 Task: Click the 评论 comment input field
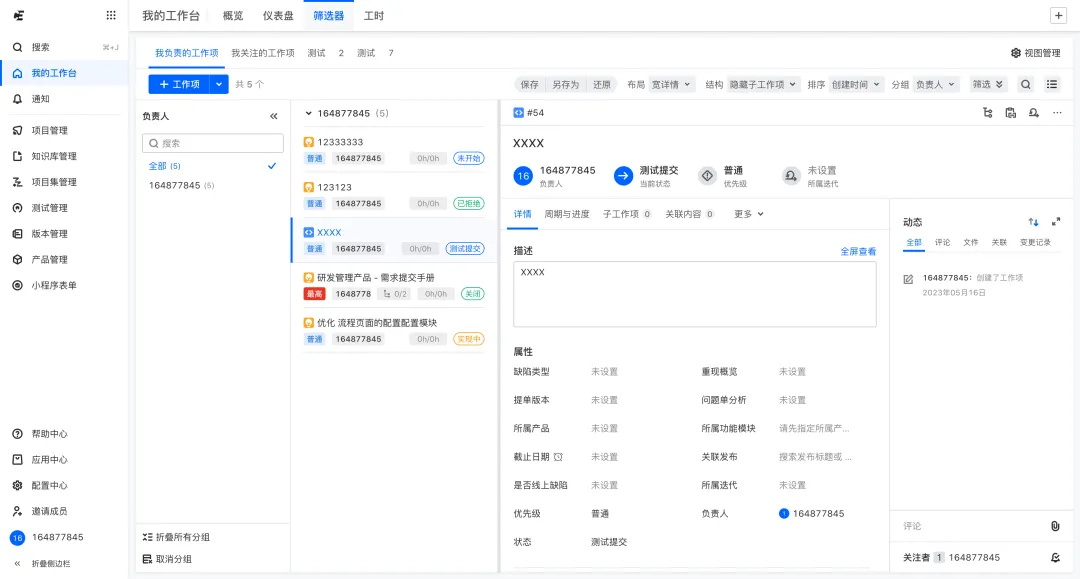960,525
